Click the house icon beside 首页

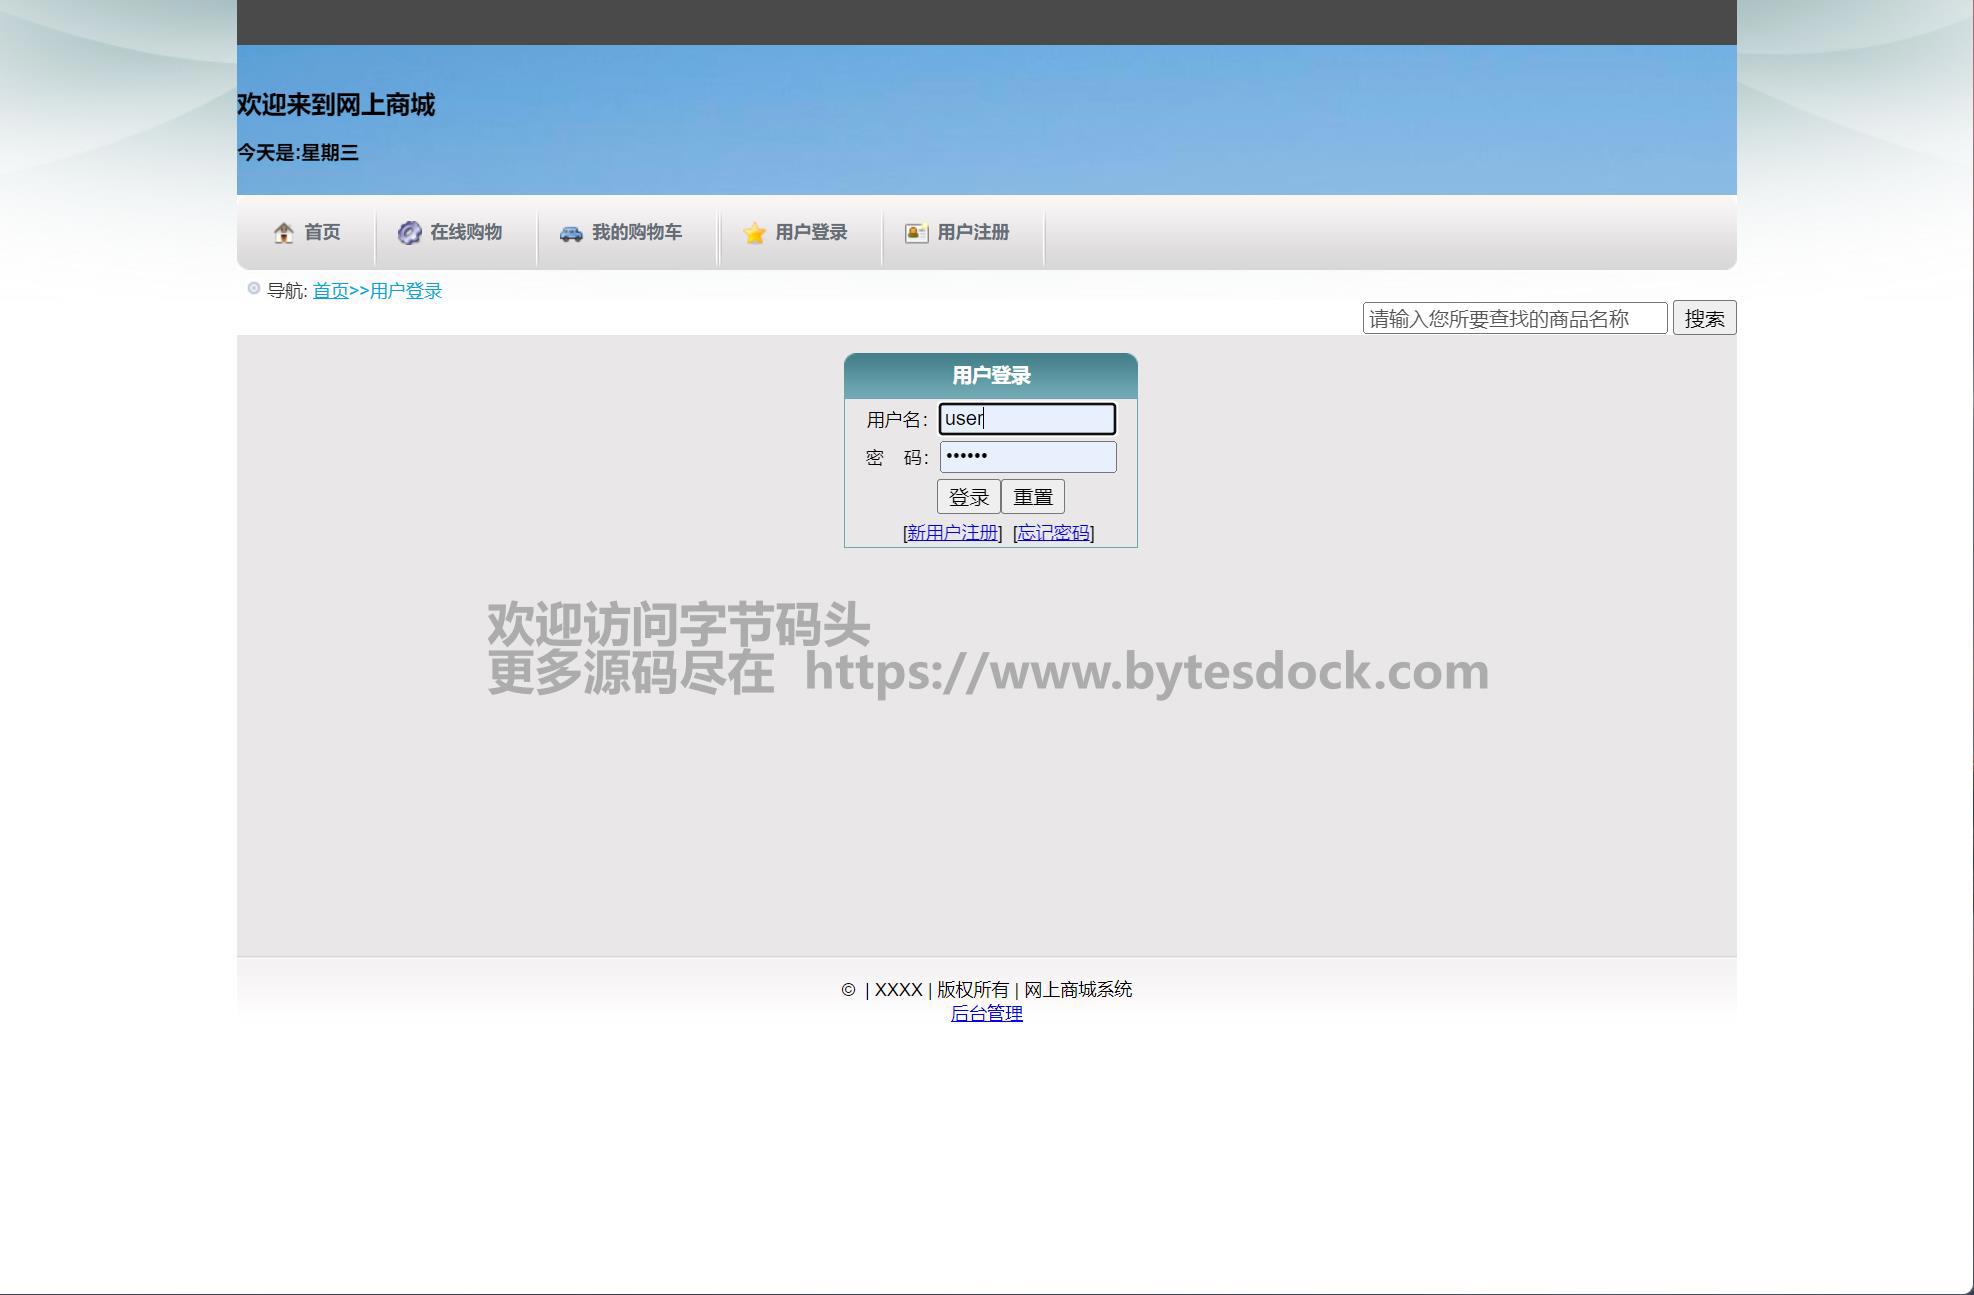click(x=284, y=233)
